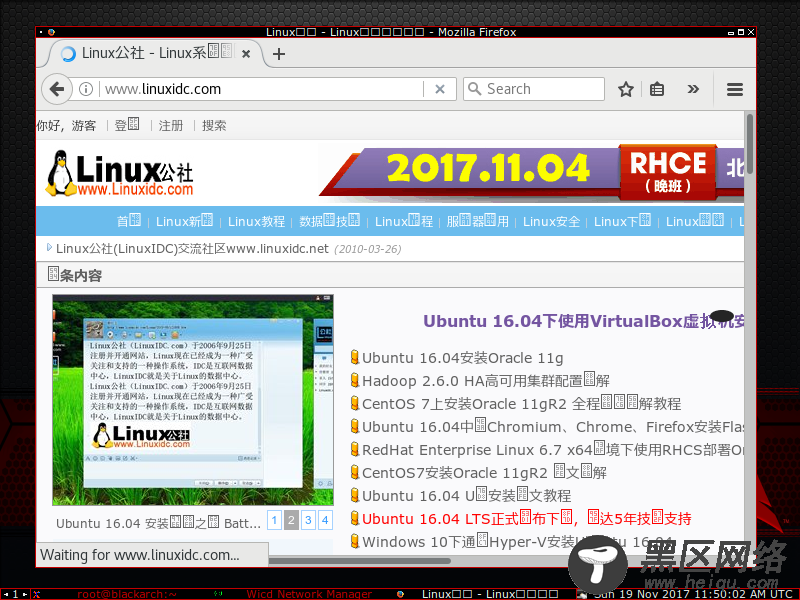800x600 pixels.
Task: Open Windows 10 Hyper-V article
Action: (518, 542)
